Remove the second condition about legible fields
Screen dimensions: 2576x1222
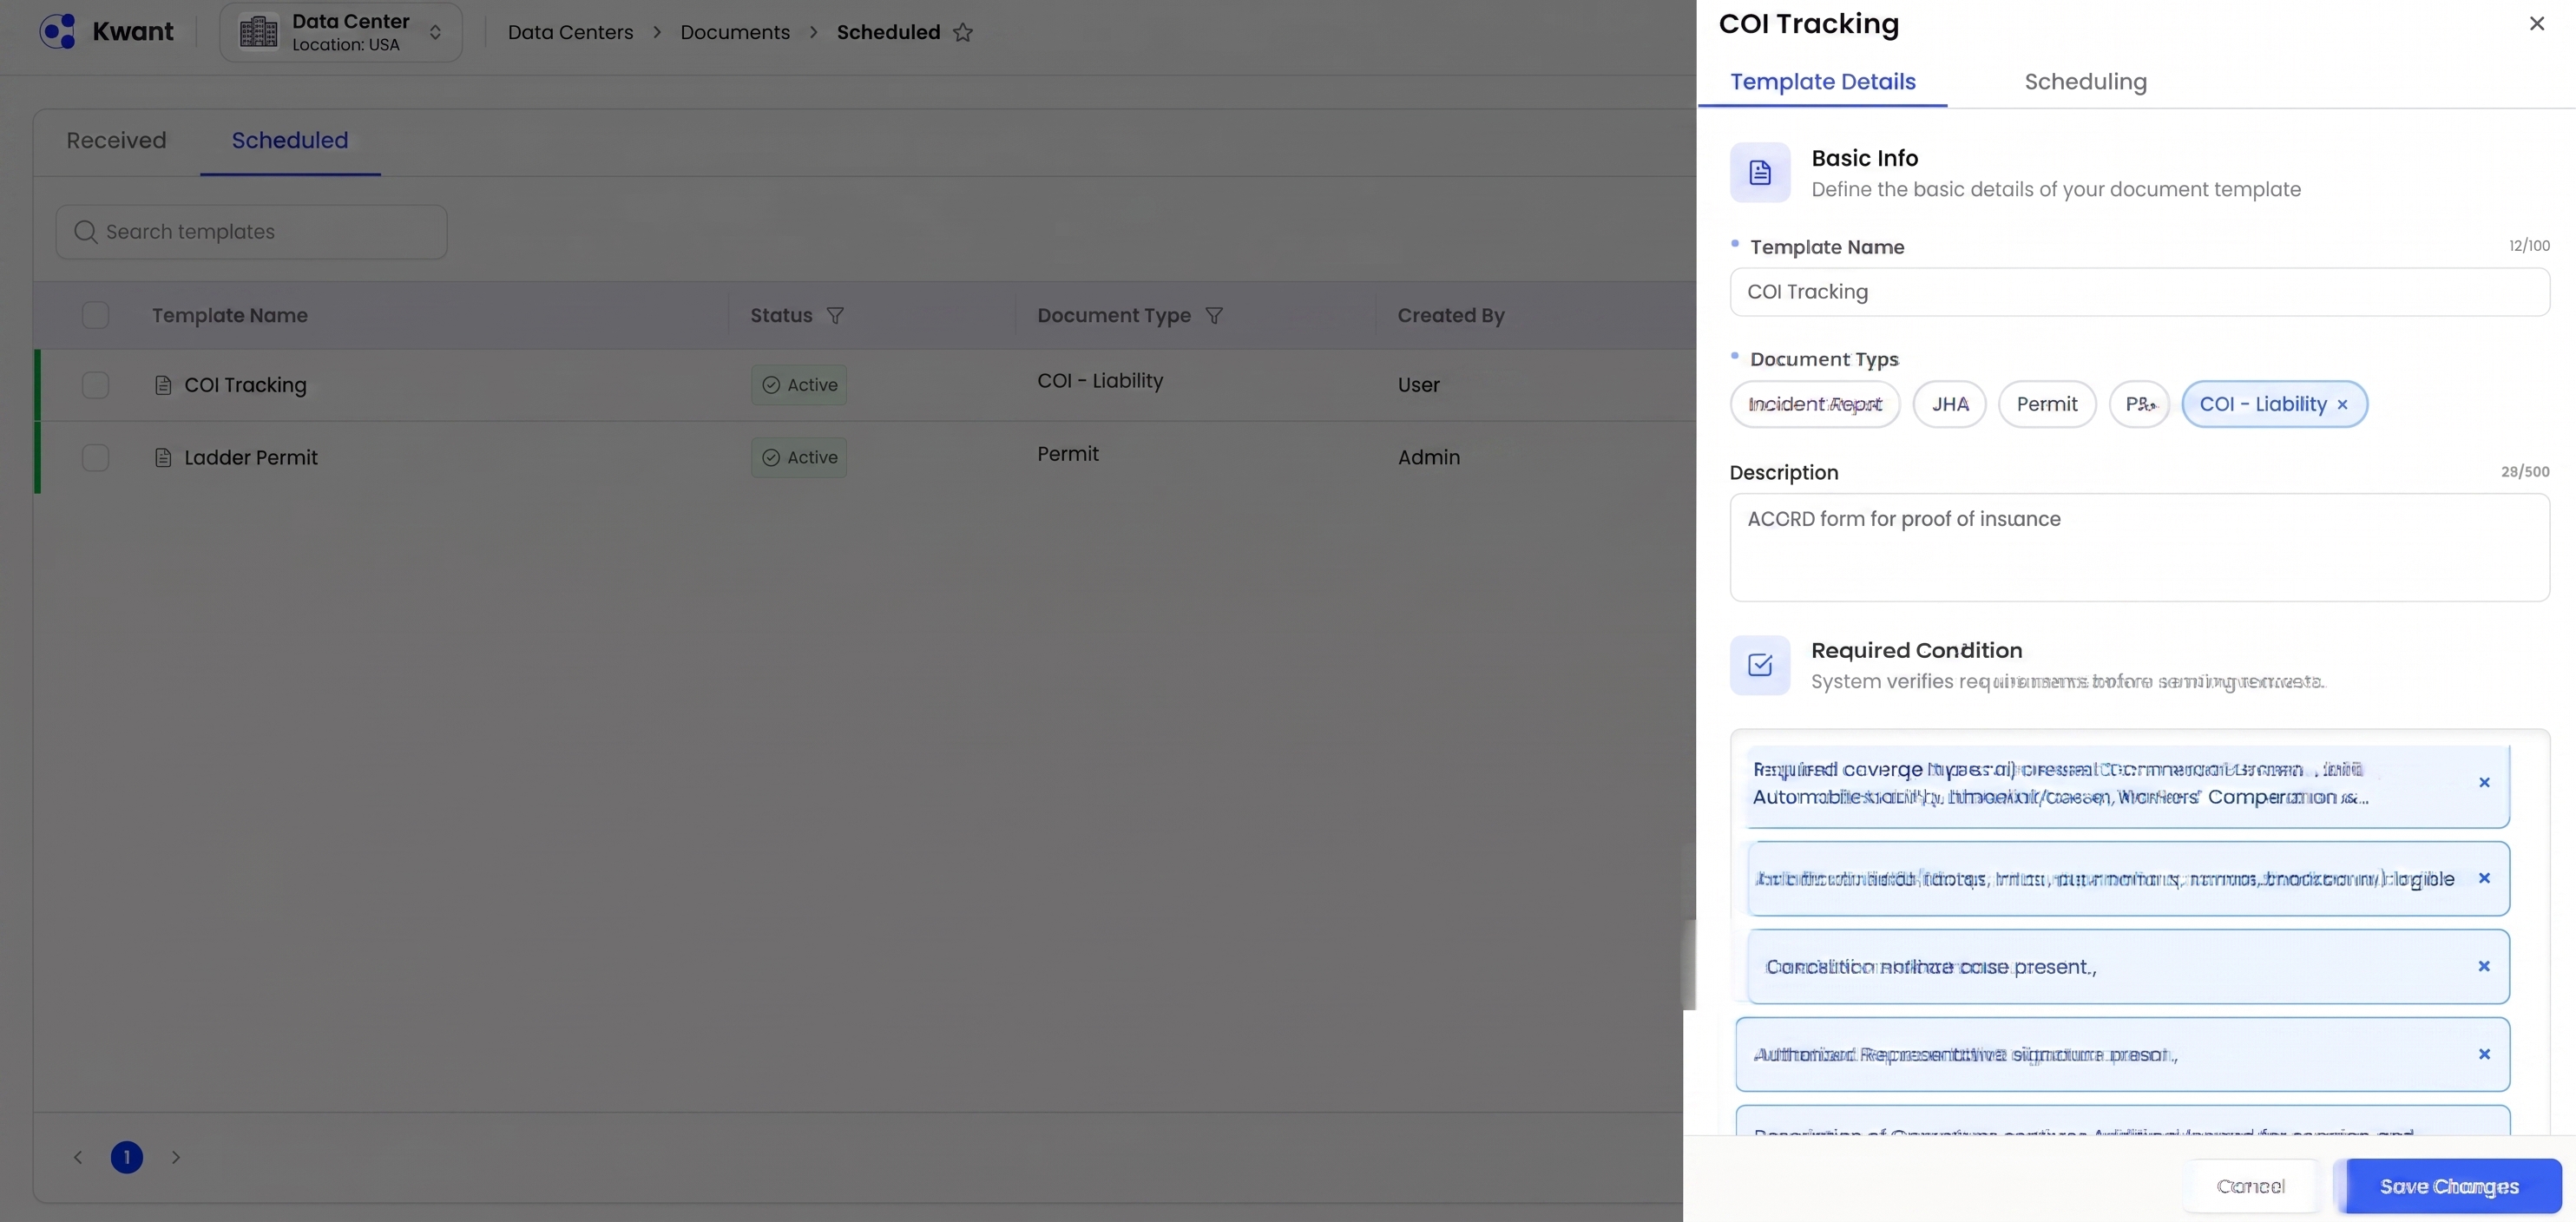(2484, 878)
